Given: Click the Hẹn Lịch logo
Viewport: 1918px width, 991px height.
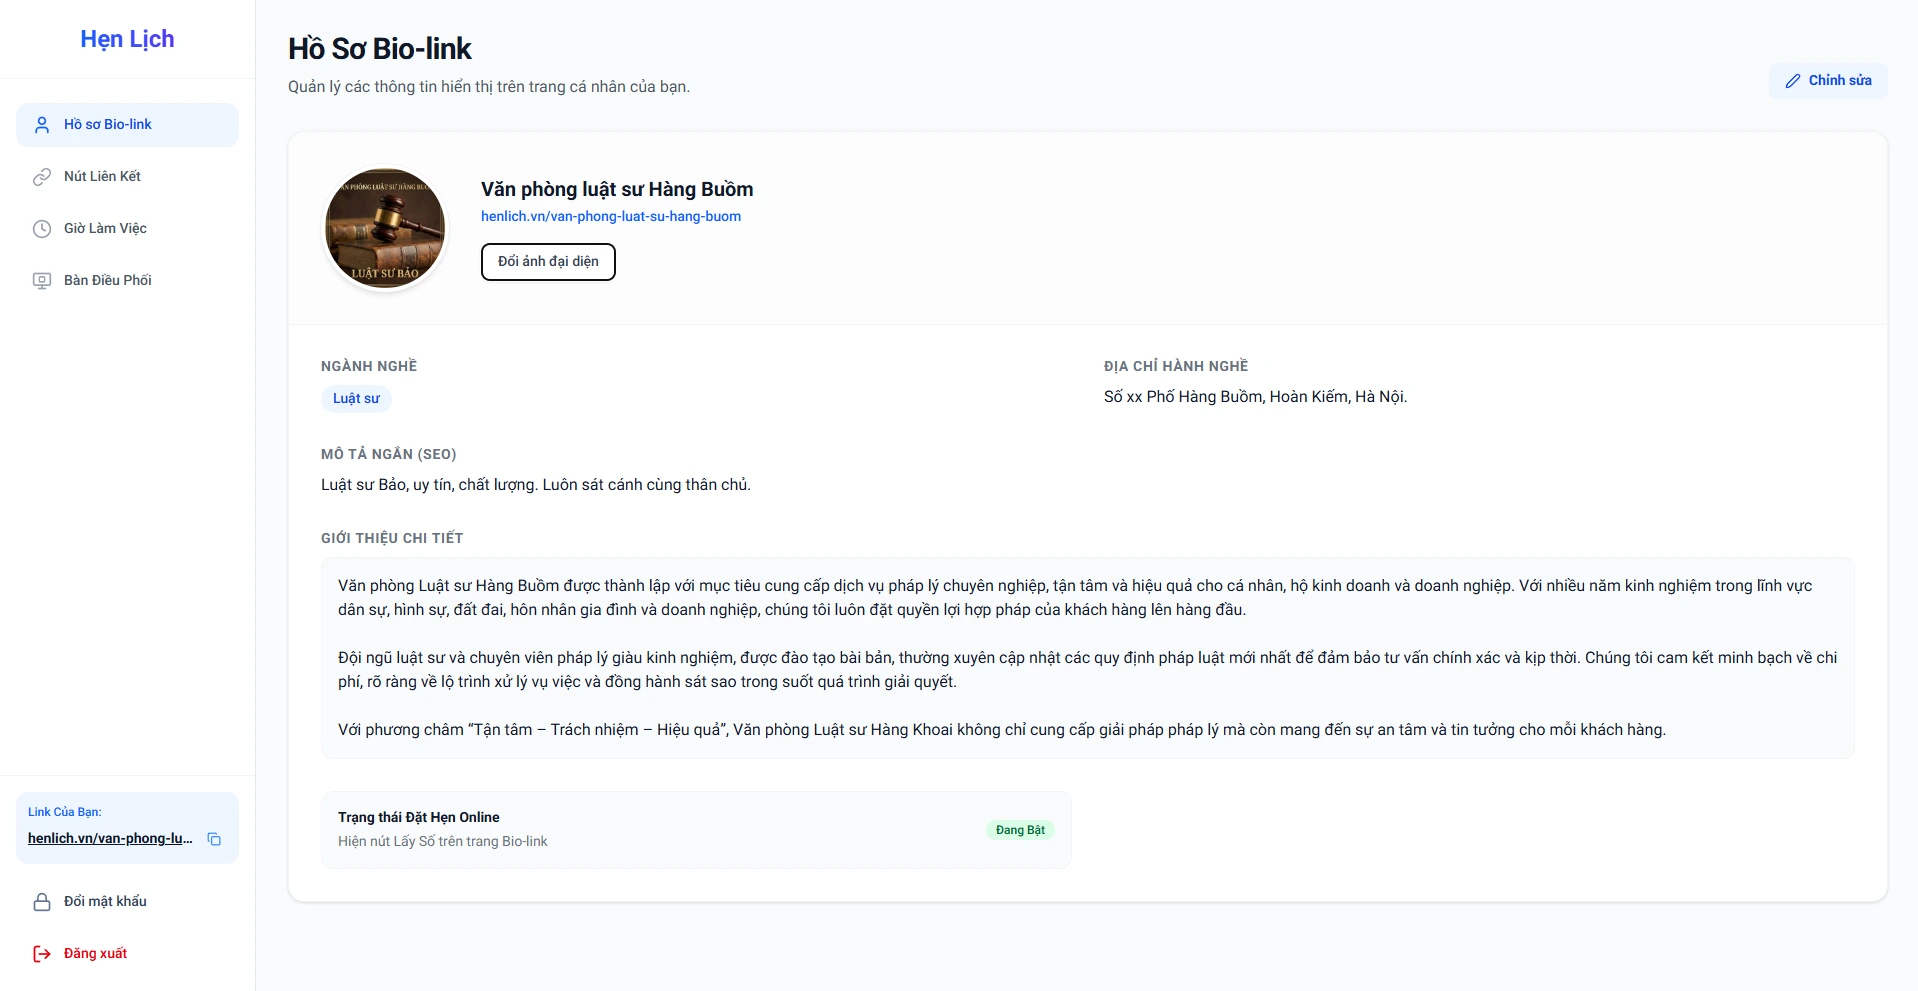Looking at the screenshot, I should pos(127,39).
